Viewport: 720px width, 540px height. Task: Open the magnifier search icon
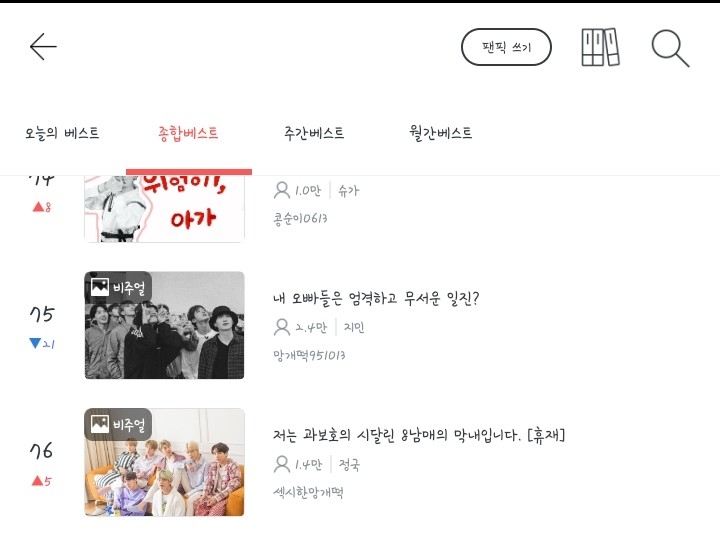tap(670, 48)
